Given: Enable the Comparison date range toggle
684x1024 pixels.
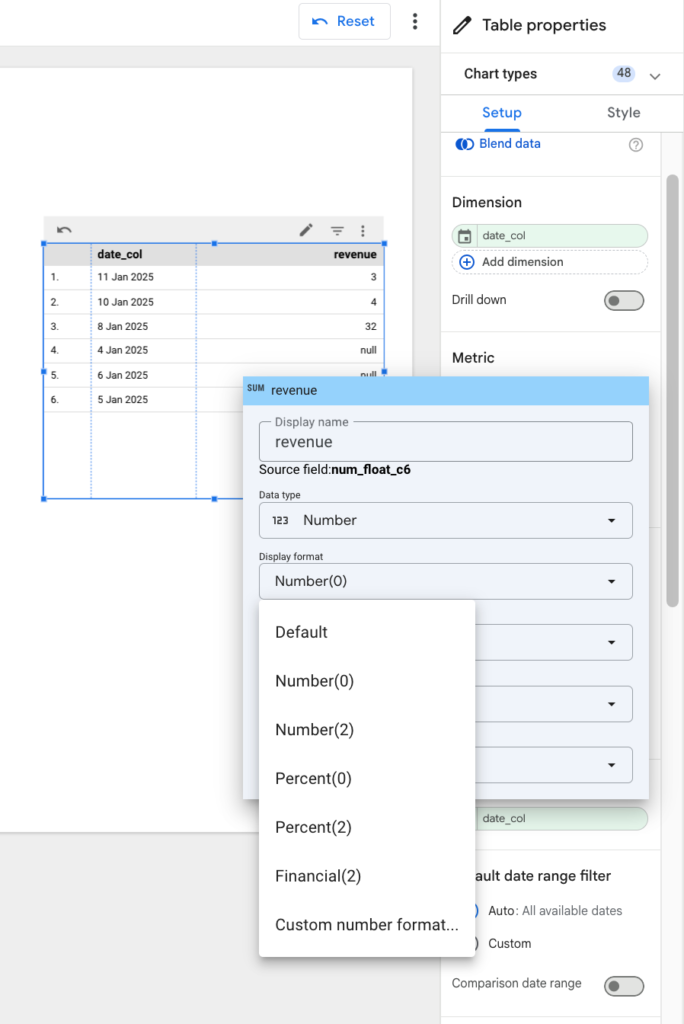Looking at the screenshot, I should [624, 986].
